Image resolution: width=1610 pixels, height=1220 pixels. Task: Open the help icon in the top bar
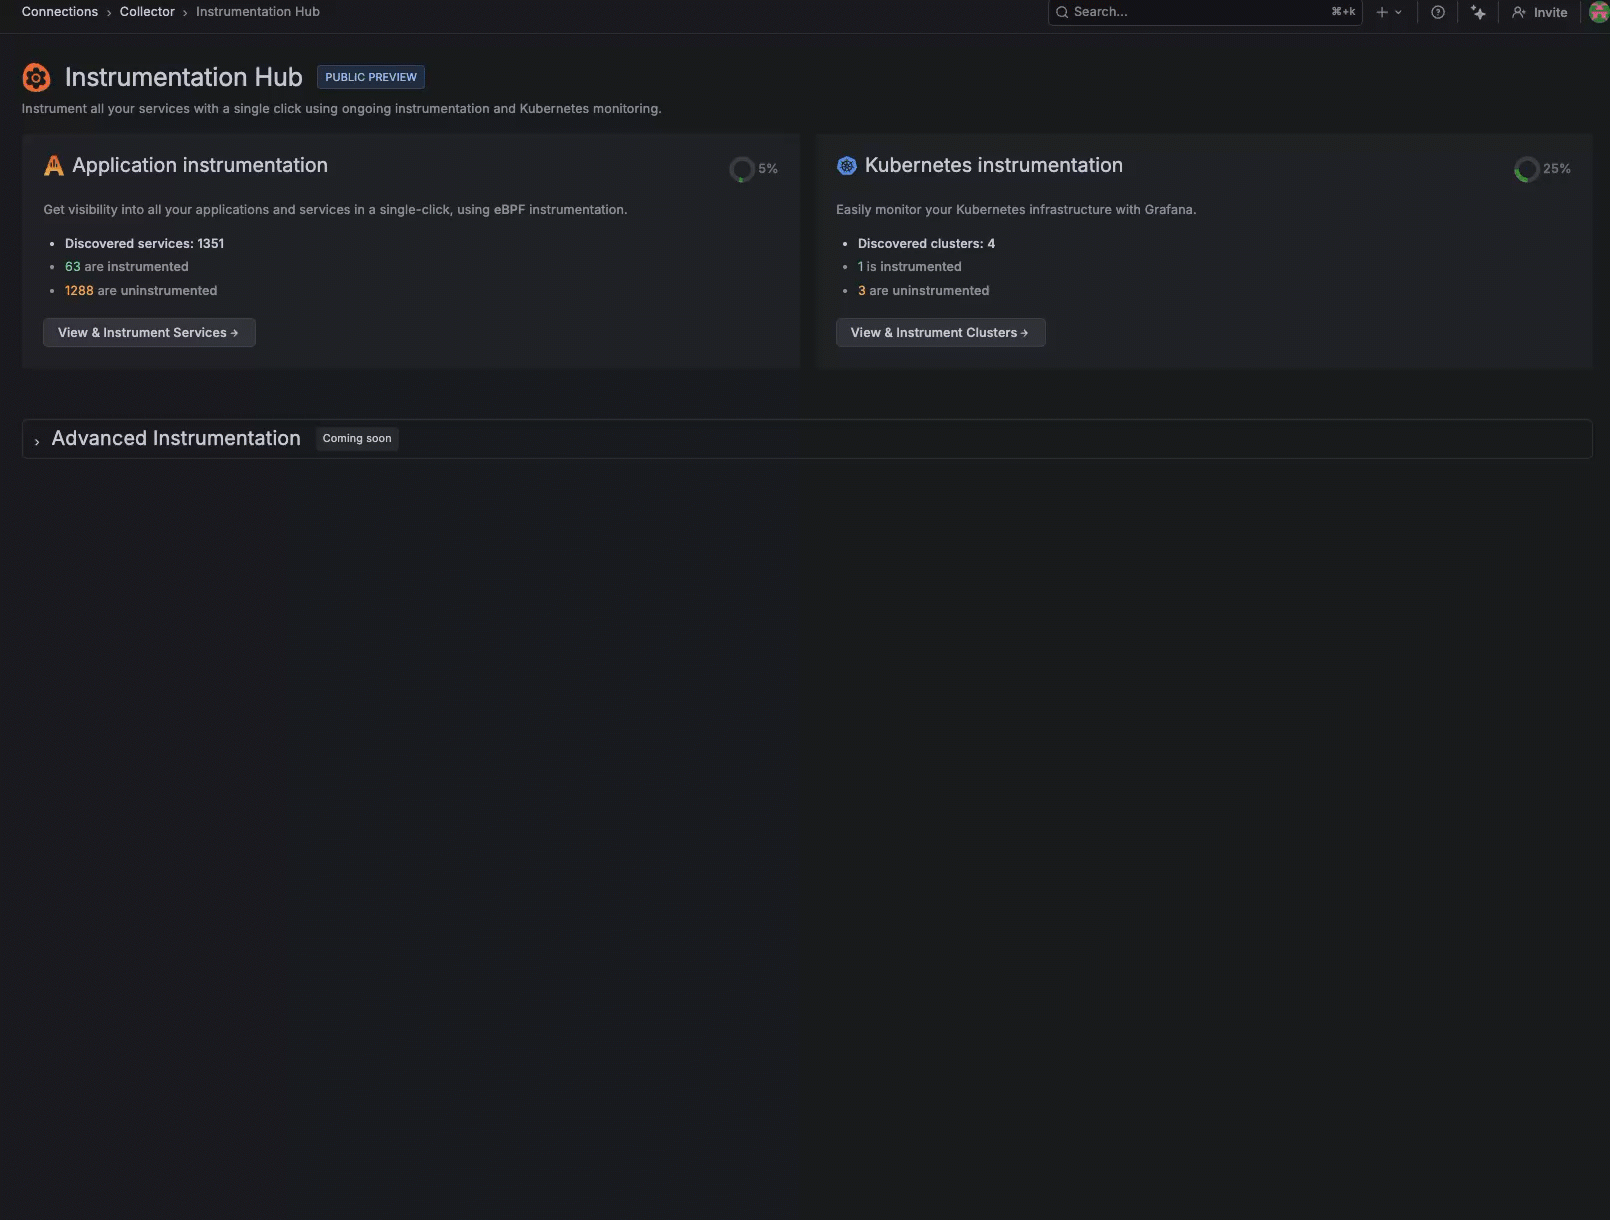[x=1437, y=12]
